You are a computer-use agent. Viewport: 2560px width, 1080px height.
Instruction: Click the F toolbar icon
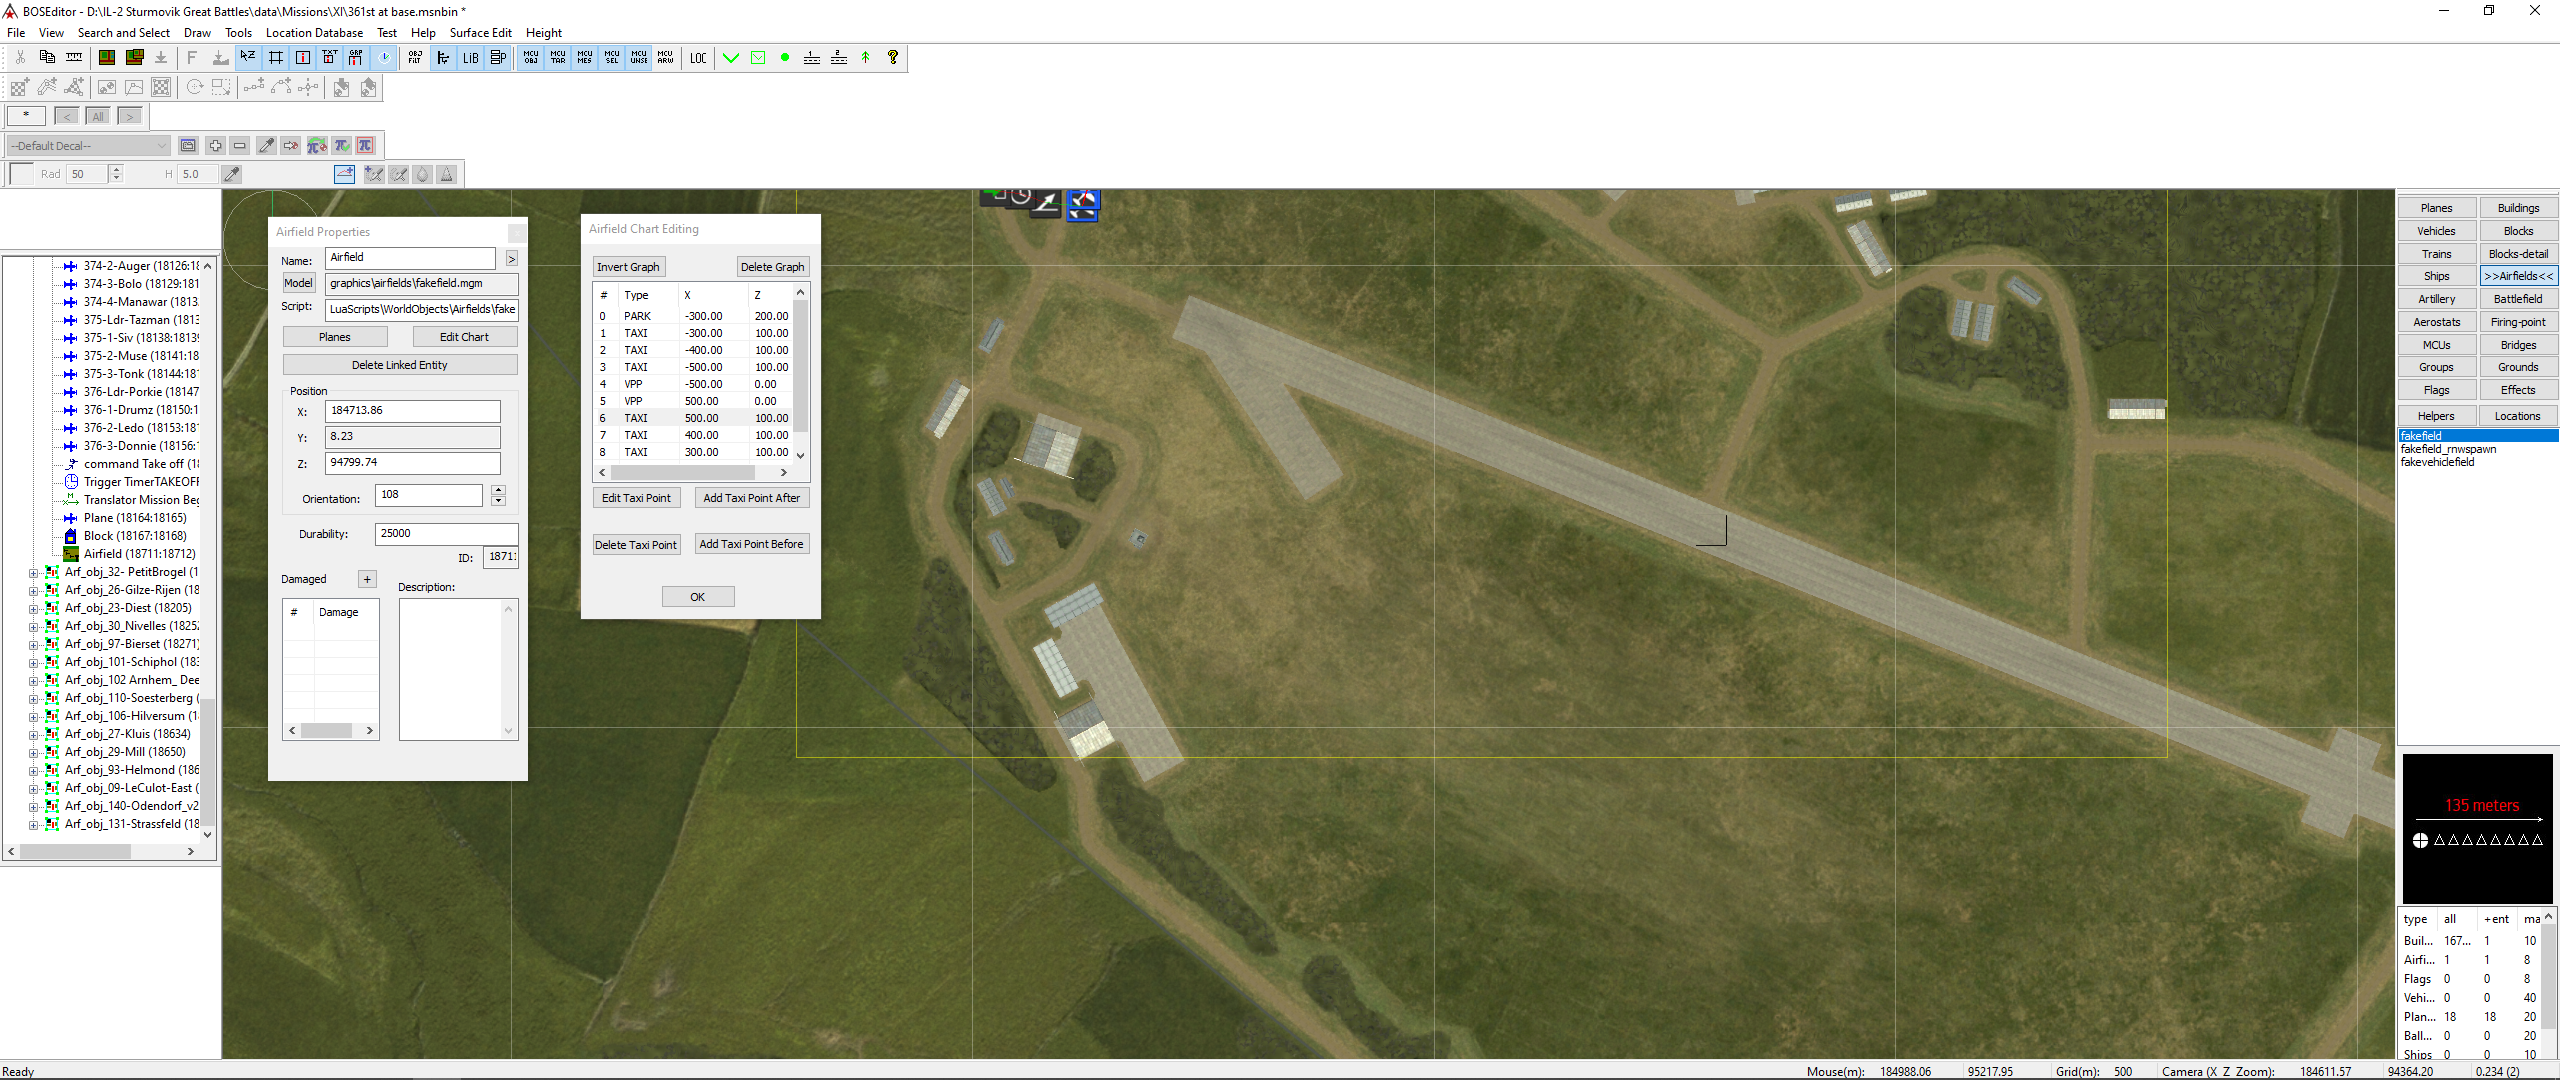192,58
